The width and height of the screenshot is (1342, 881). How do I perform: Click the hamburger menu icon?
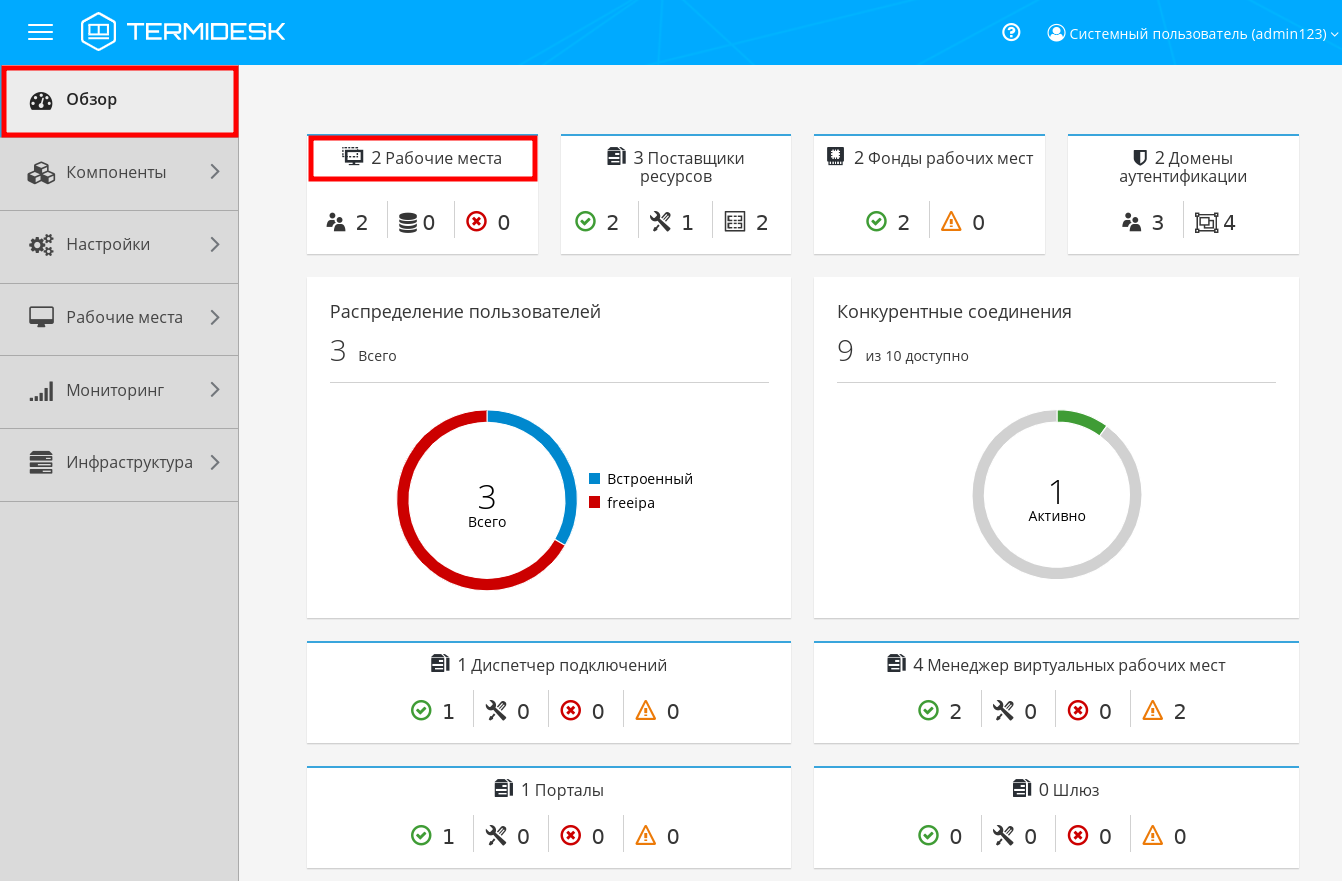(40, 32)
